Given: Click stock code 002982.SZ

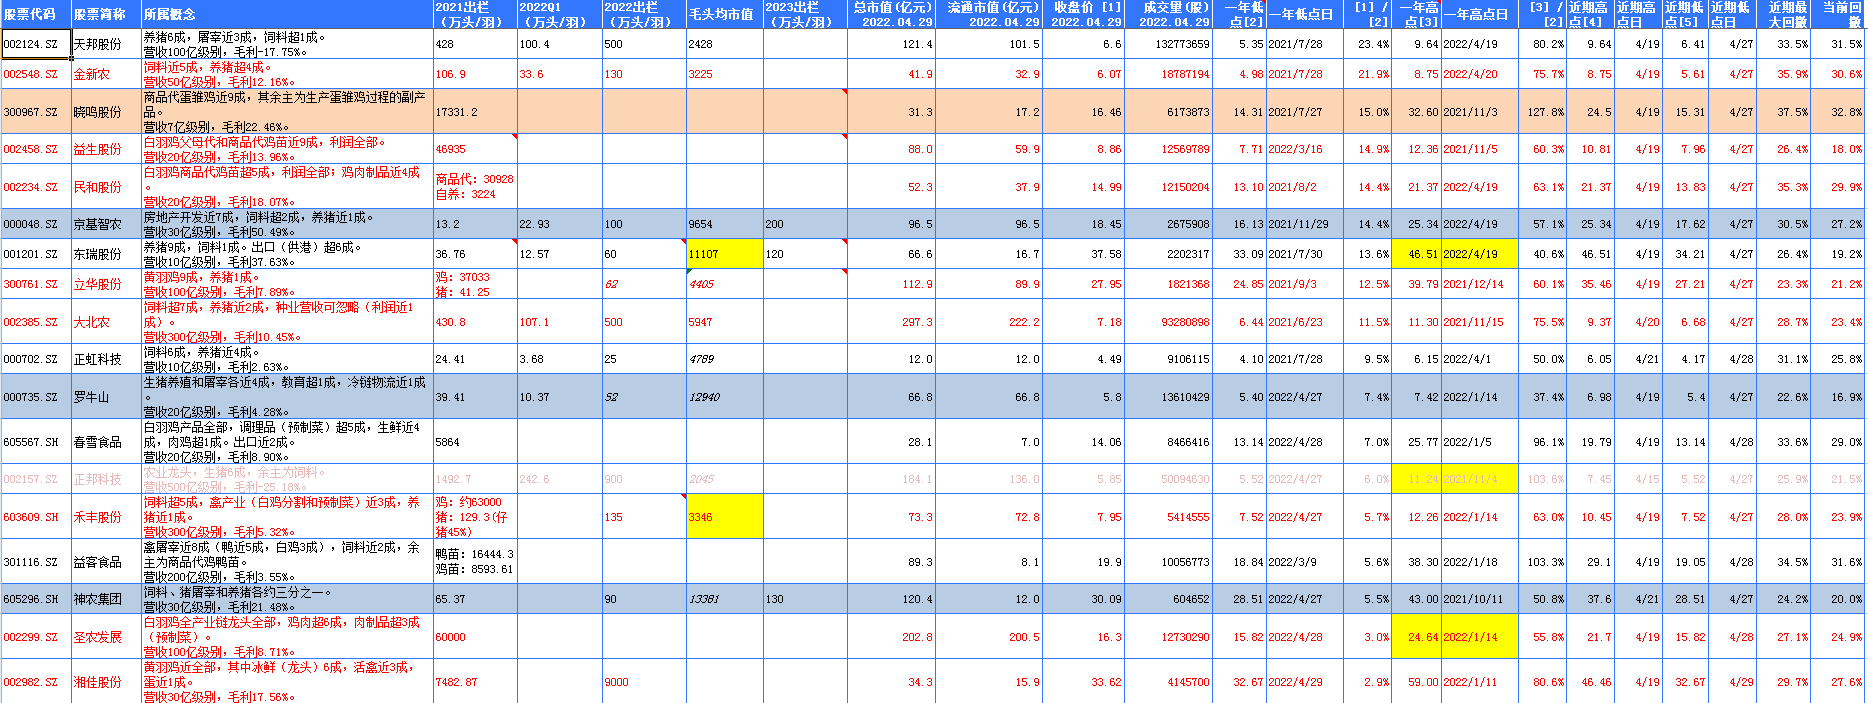Looking at the screenshot, I should click(x=36, y=682).
